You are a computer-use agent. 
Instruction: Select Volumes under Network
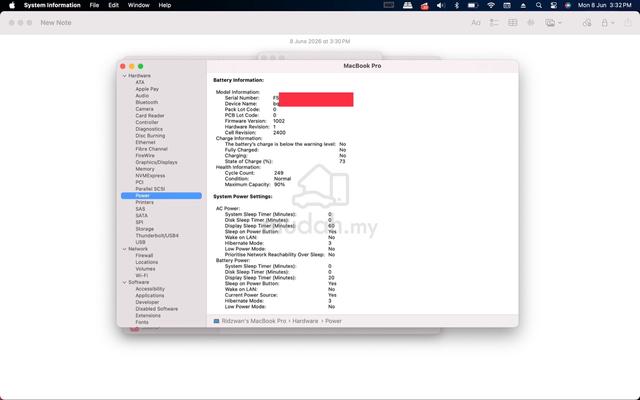145,269
